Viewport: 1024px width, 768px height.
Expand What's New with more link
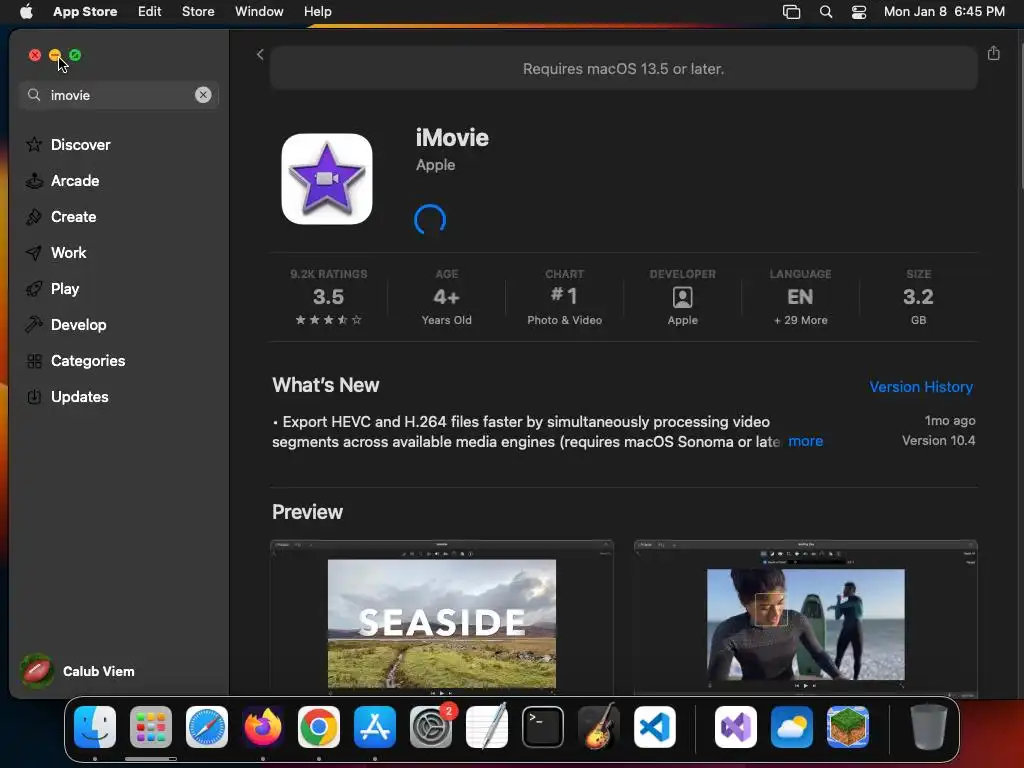tap(805, 441)
